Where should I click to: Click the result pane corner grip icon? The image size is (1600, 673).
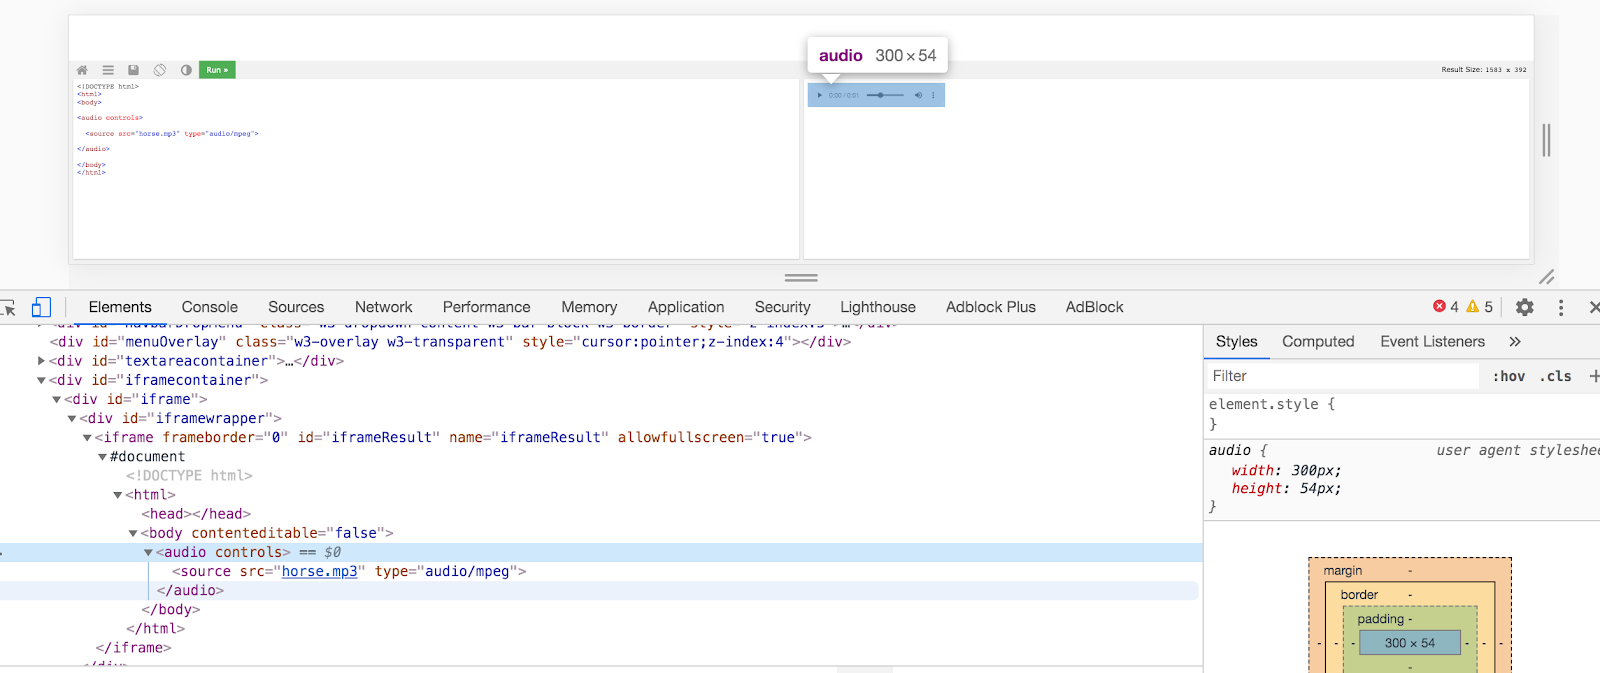[x=1547, y=277]
